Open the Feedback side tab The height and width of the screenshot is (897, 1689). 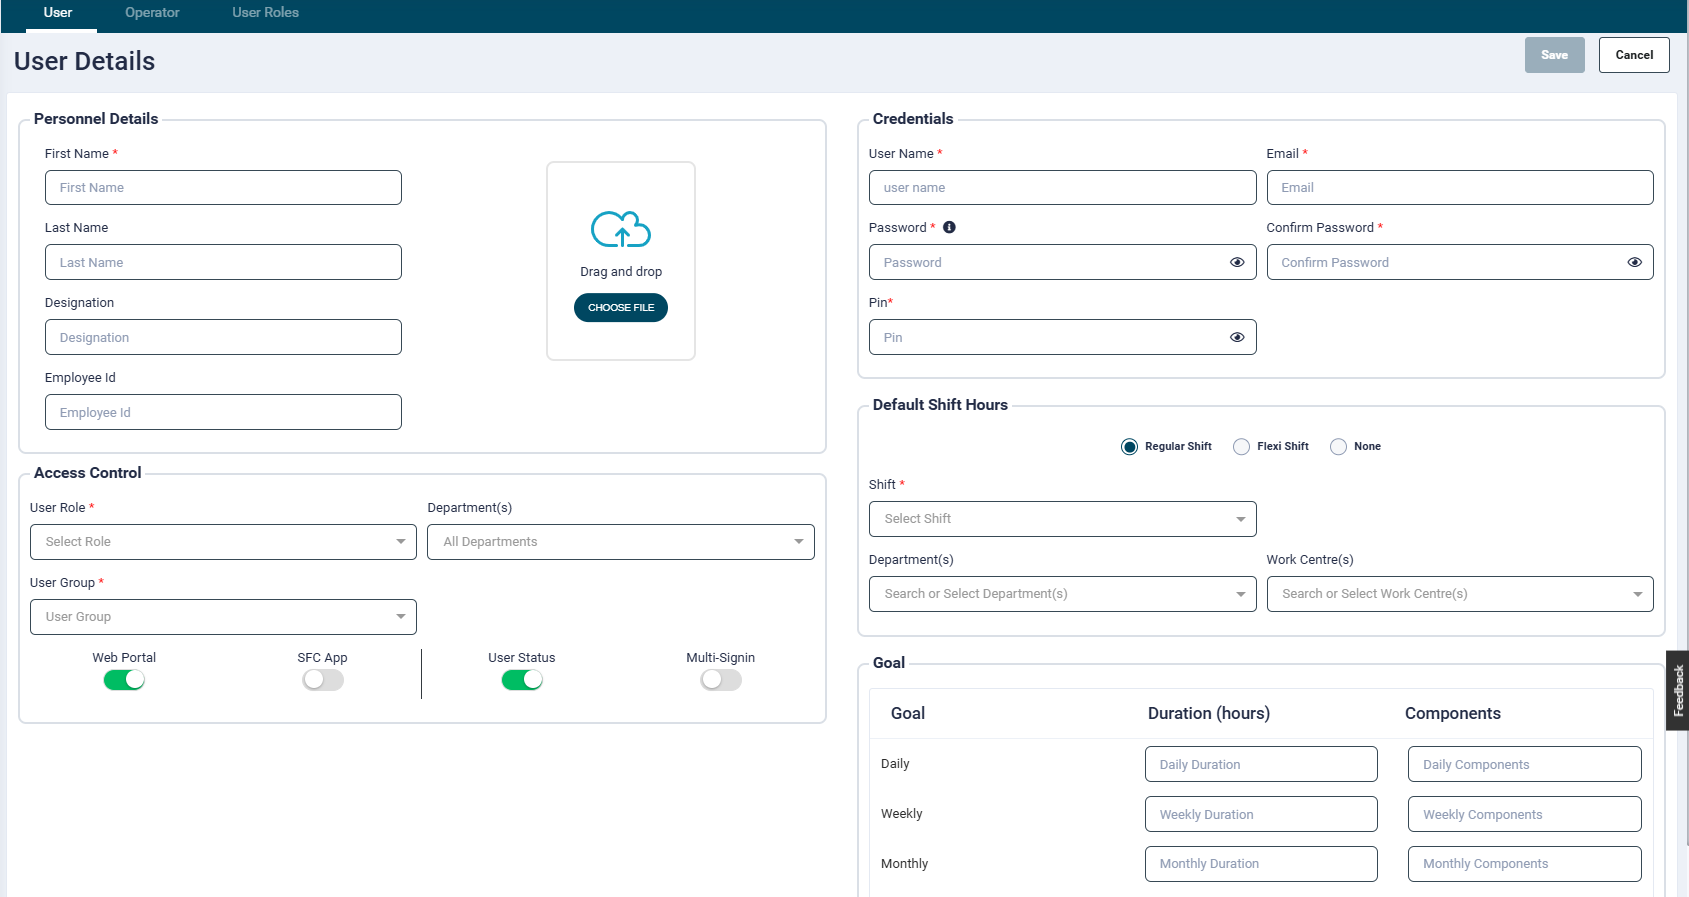[x=1678, y=690]
